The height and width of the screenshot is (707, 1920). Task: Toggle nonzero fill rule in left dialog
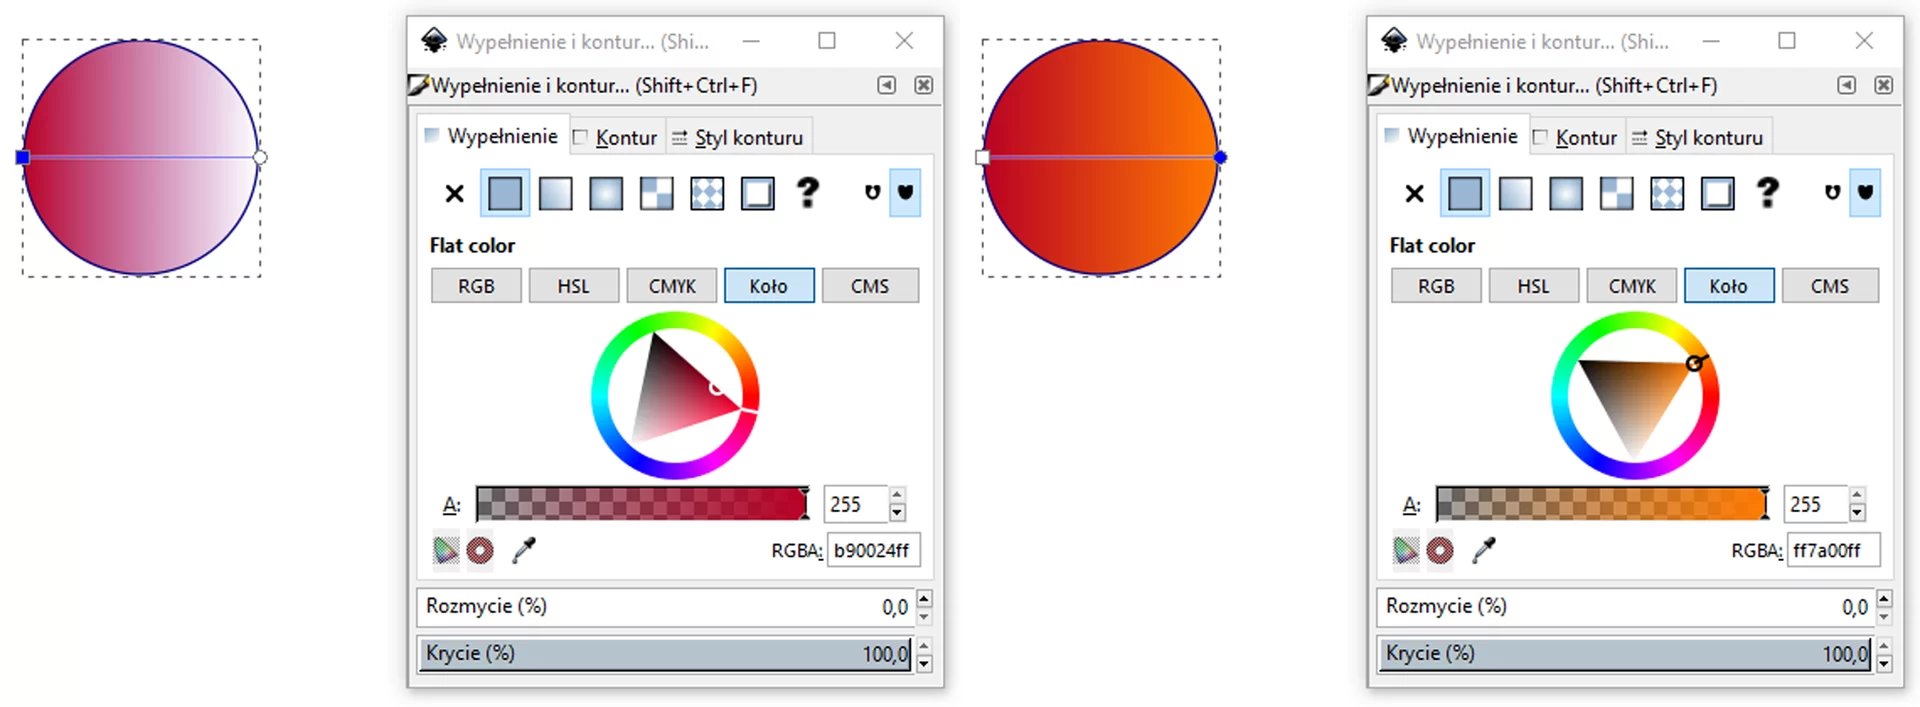[x=905, y=192]
